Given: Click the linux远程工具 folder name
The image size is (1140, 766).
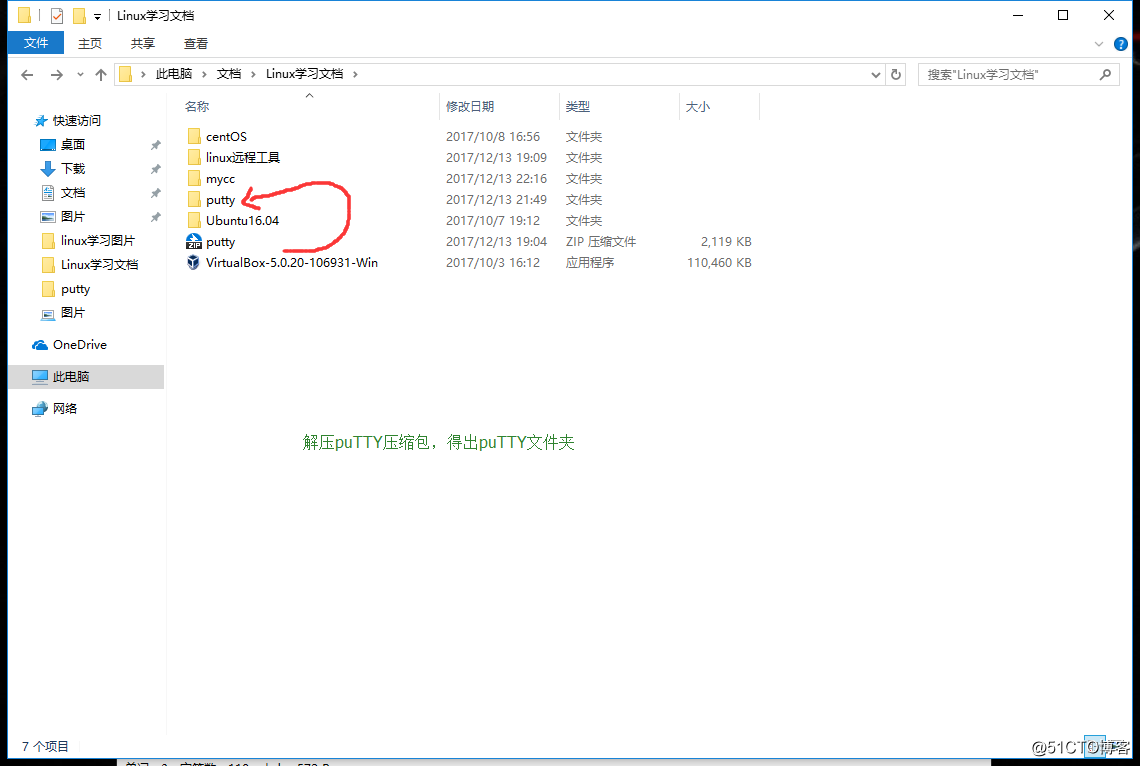Looking at the screenshot, I should tap(243, 158).
